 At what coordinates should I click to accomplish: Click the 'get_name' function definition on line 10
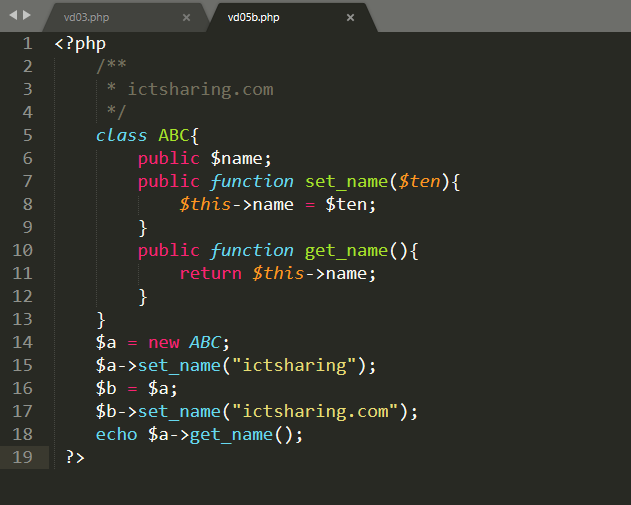[x=346, y=251]
